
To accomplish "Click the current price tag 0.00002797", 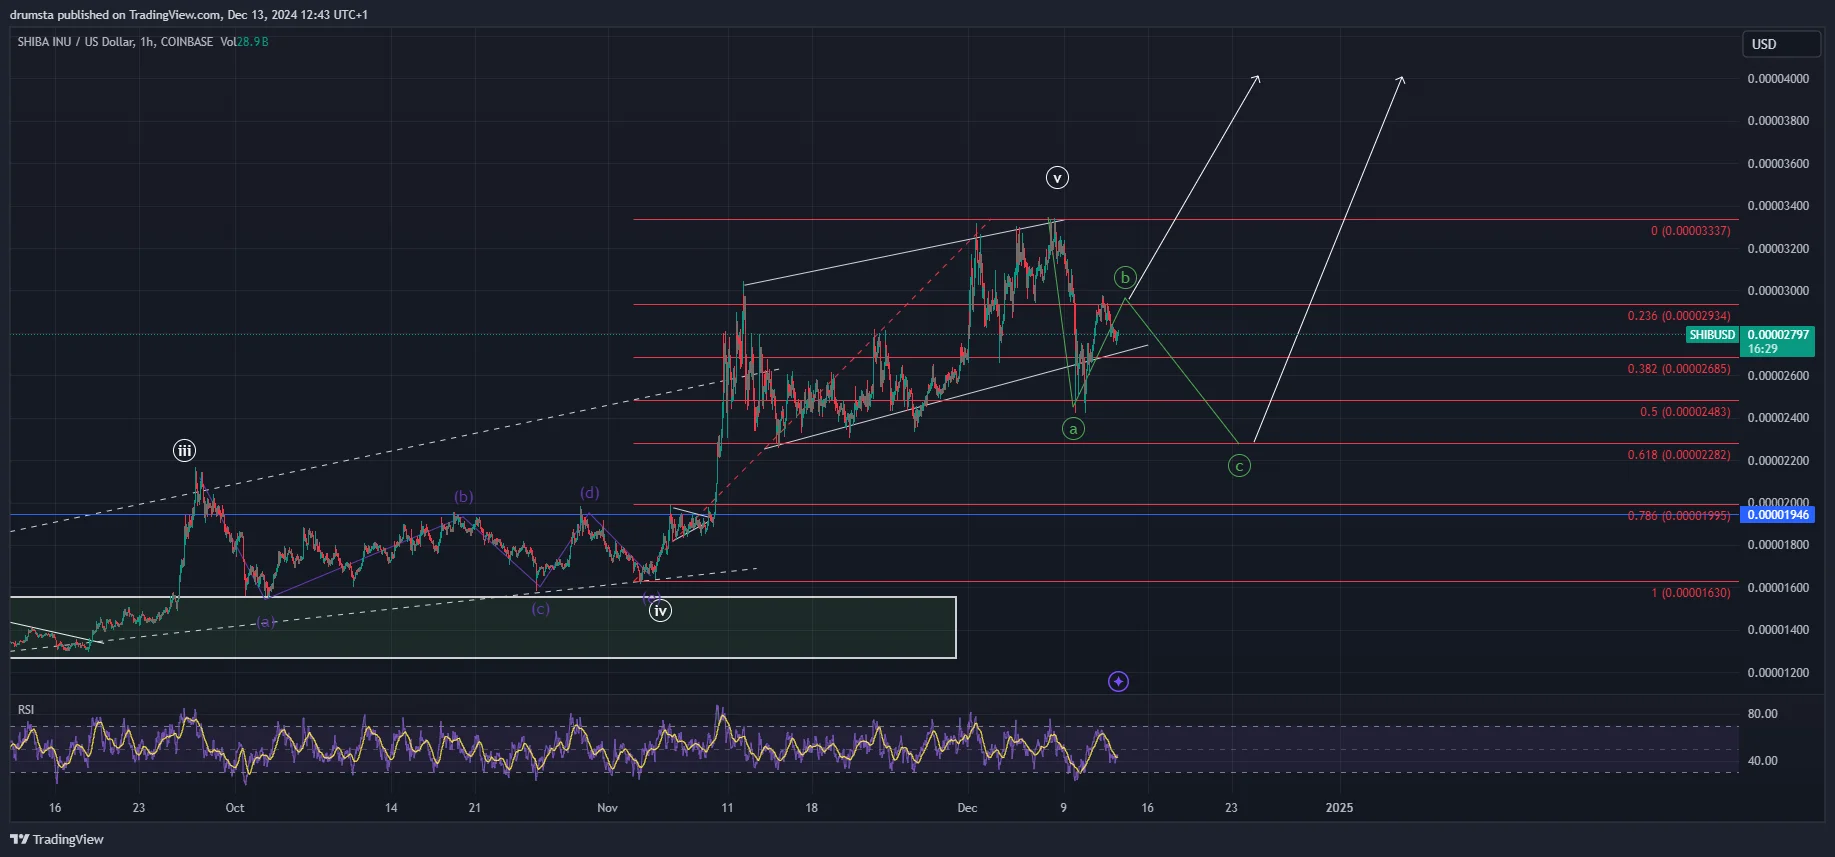I will tap(1778, 341).
